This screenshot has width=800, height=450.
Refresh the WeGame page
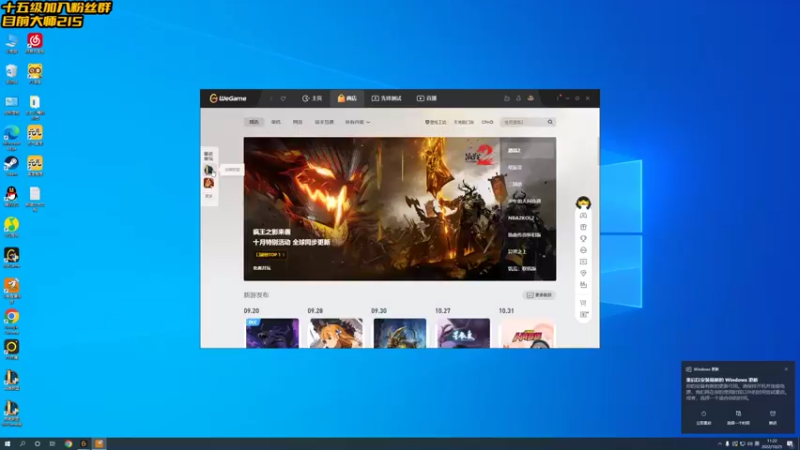tap(283, 98)
